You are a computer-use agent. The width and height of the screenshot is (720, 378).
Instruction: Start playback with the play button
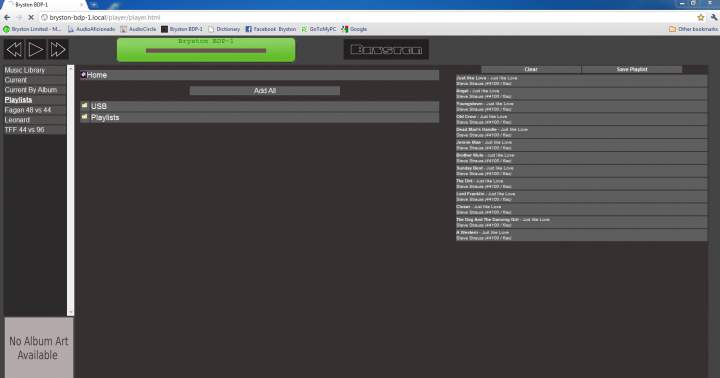point(36,50)
